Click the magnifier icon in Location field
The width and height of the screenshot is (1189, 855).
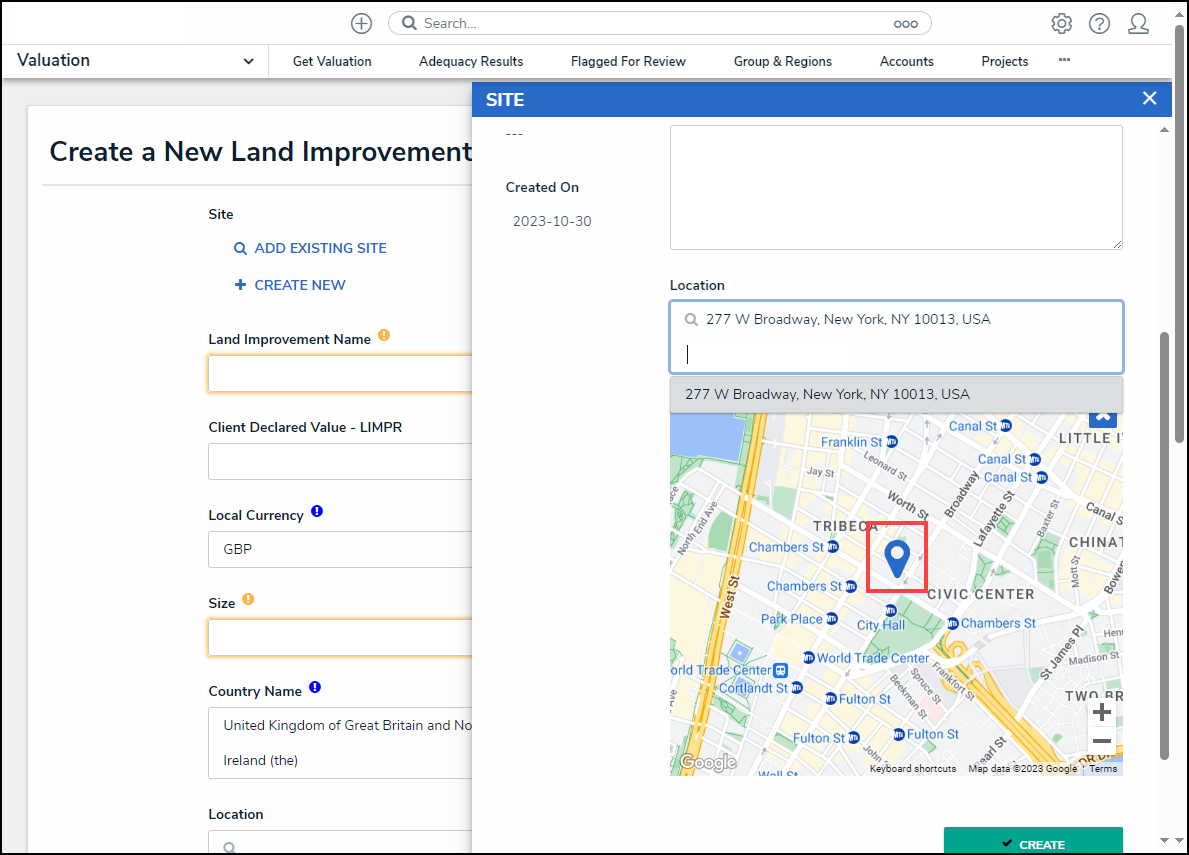tap(691, 320)
